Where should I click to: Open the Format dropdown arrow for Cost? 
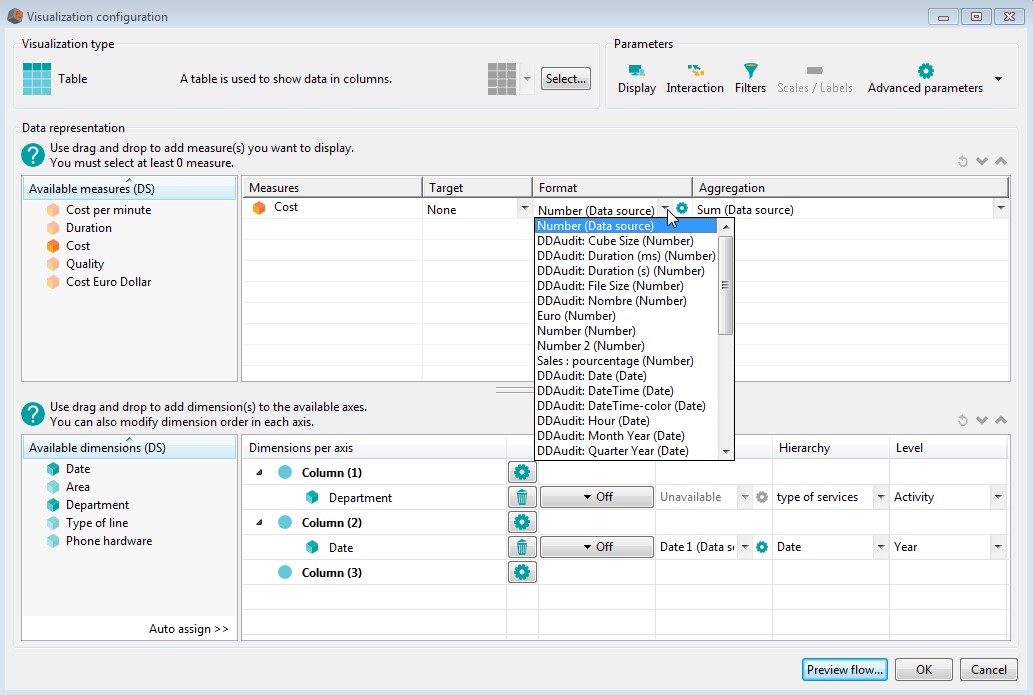[665, 209]
